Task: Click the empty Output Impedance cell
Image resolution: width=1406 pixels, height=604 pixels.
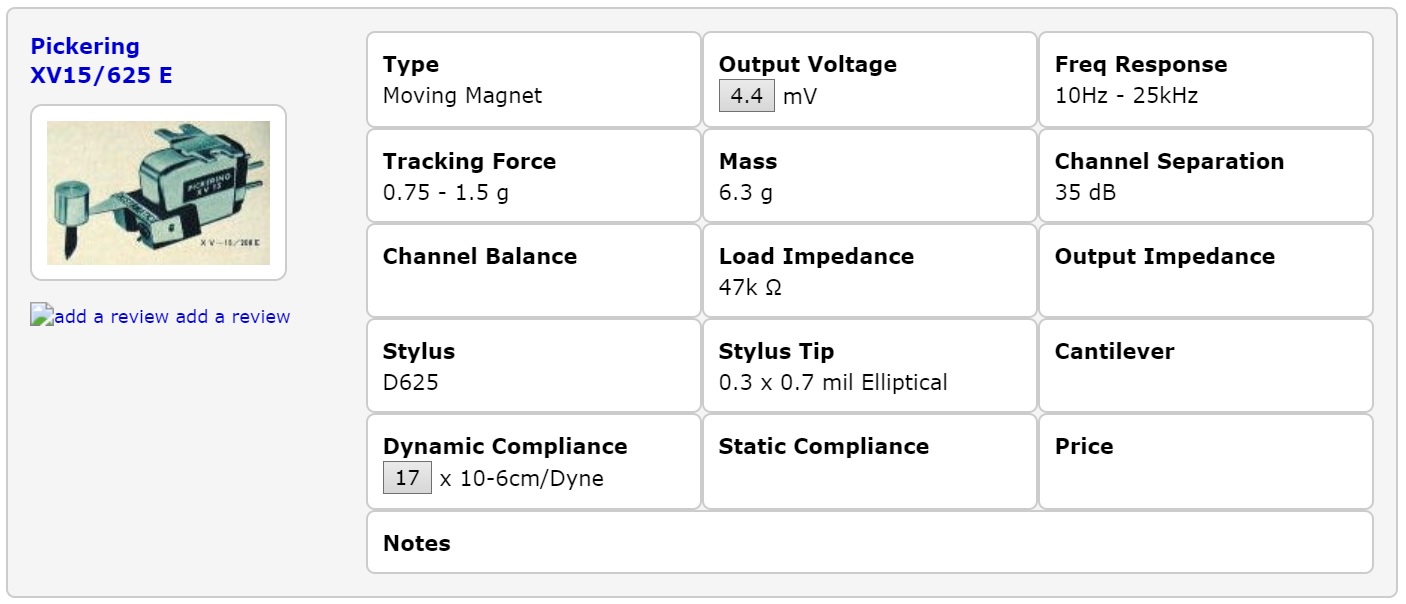Action: point(1205,271)
